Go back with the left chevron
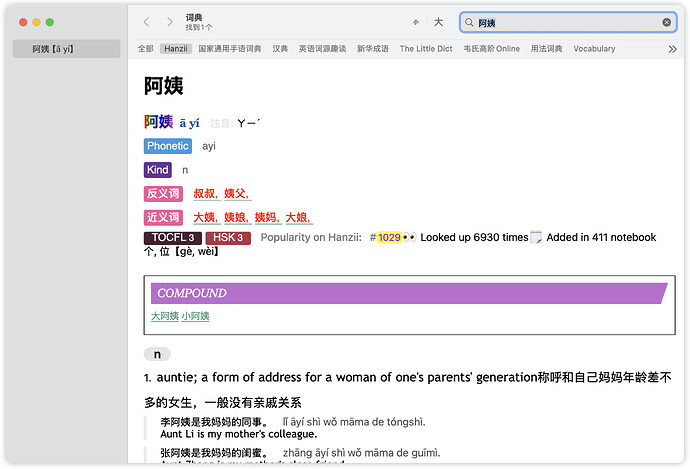Image resolution: width=690 pixels, height=469 pixels. coord(147,22)
